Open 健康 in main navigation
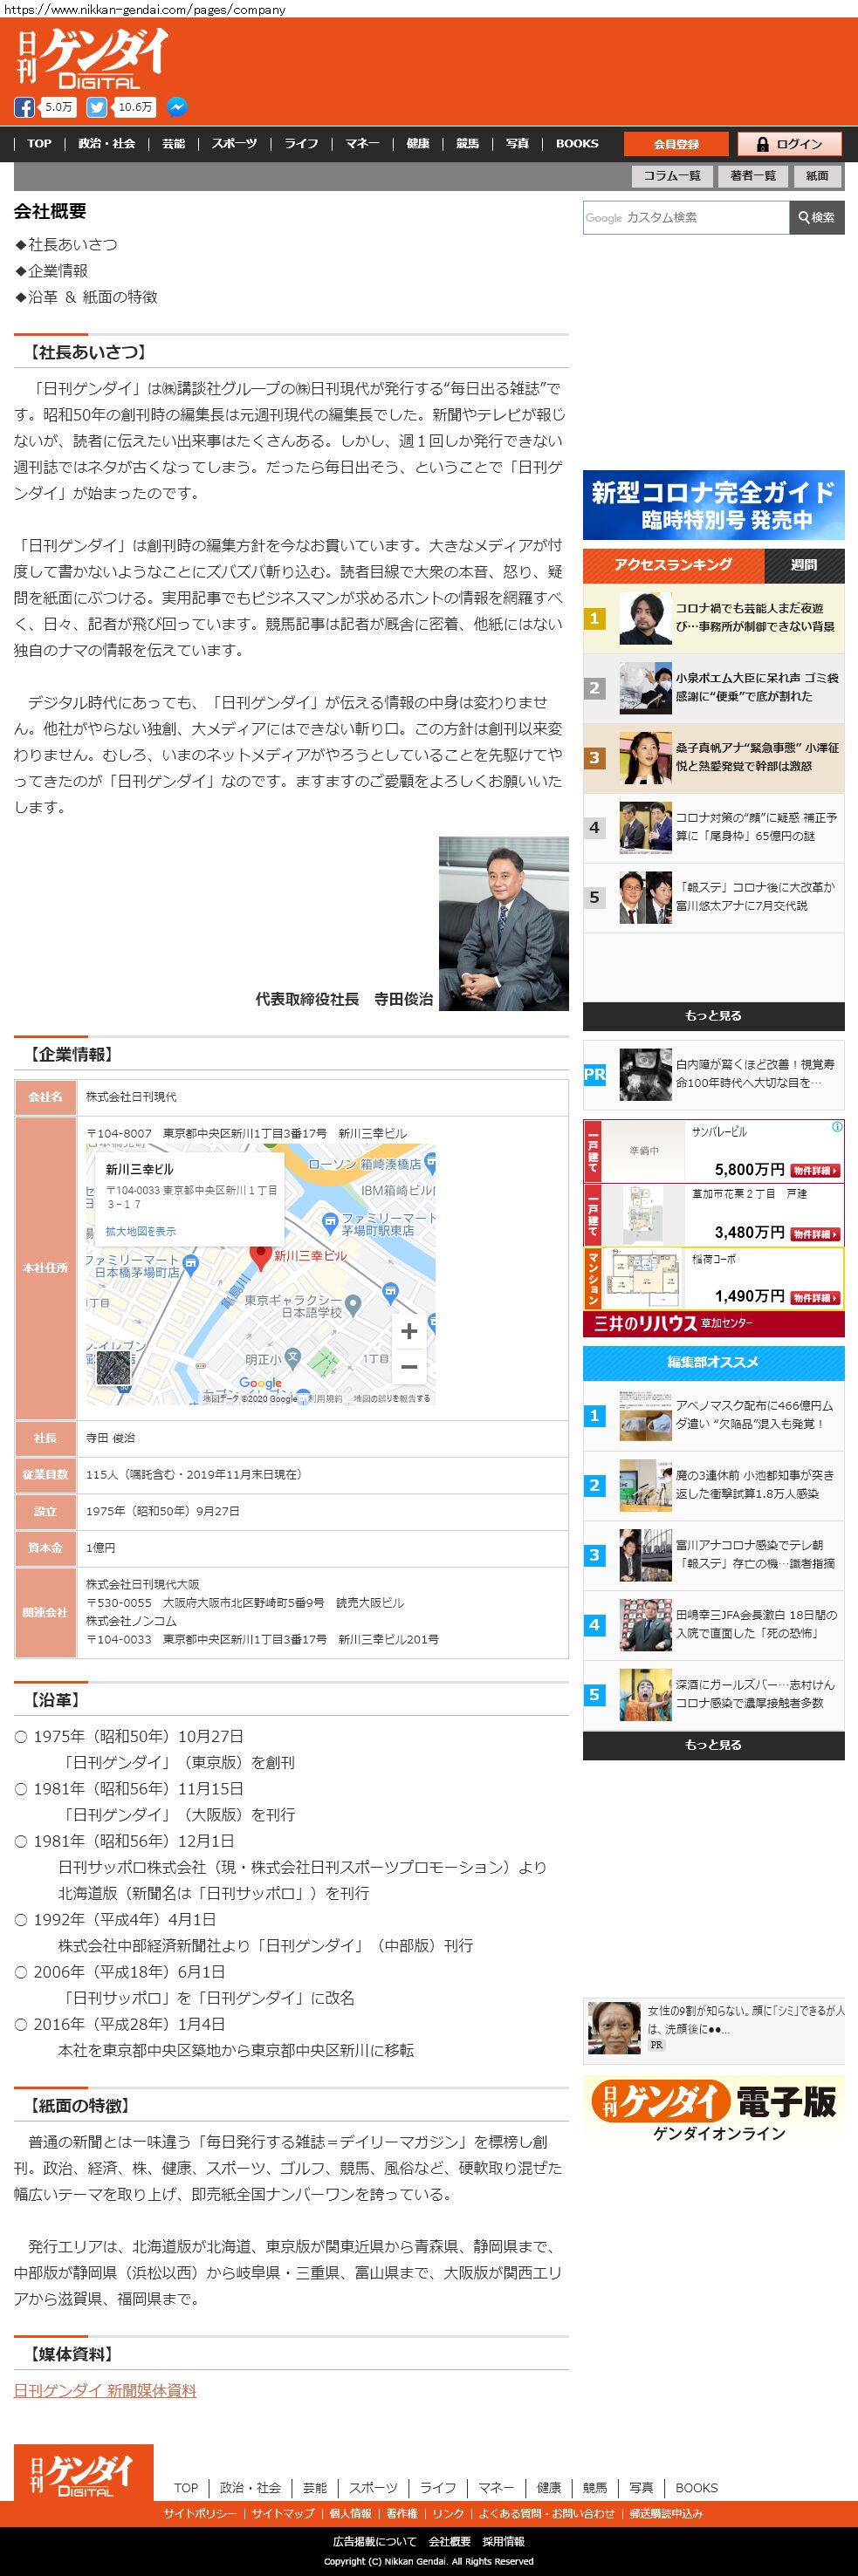The height and width of the screenshot is (2576, 858). click(418, 144)
